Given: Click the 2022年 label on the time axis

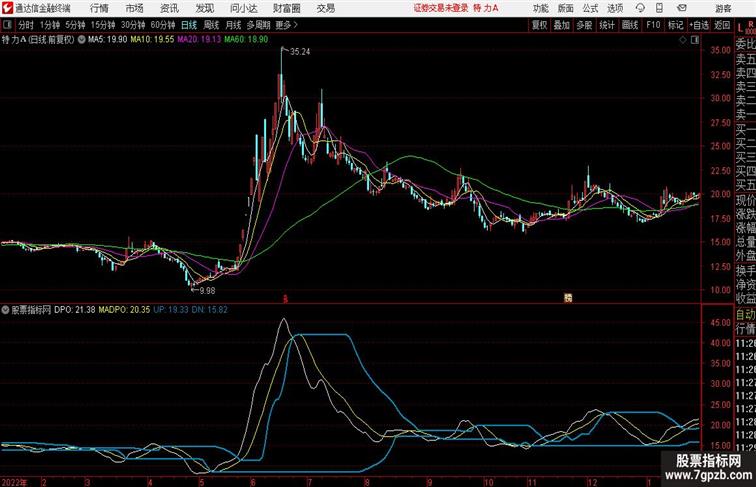Looking at the screenshot, I should (14, 482).
